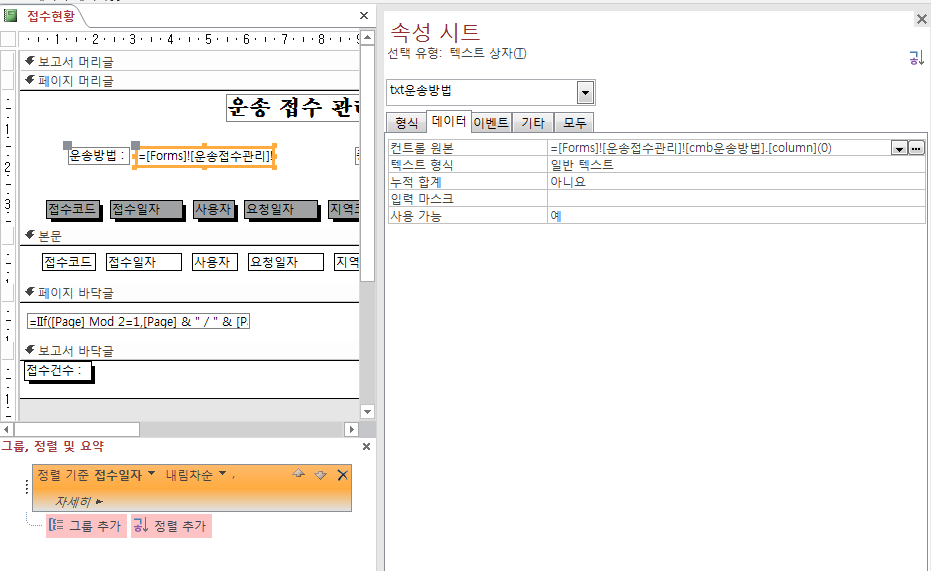This screenshot has width=931, height=571.
Task: Open the 모두 properties tab
Action: pos(574,123)
